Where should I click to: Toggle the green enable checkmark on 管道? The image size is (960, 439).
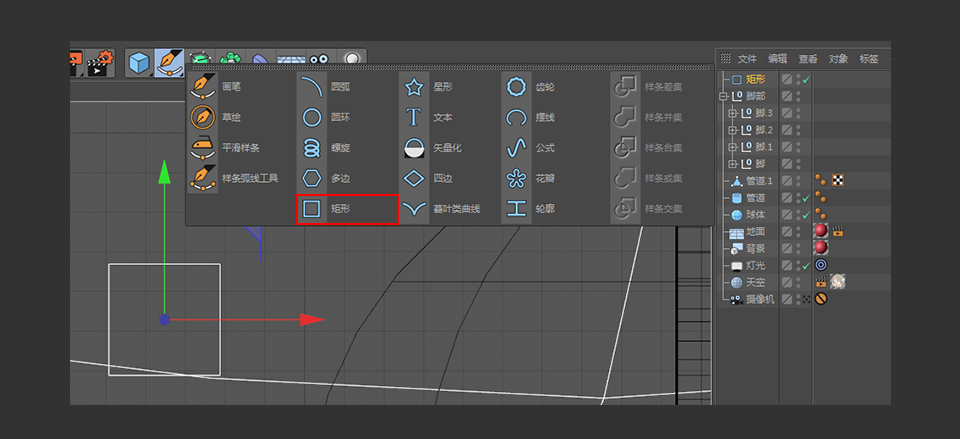(x=806, y=198)
